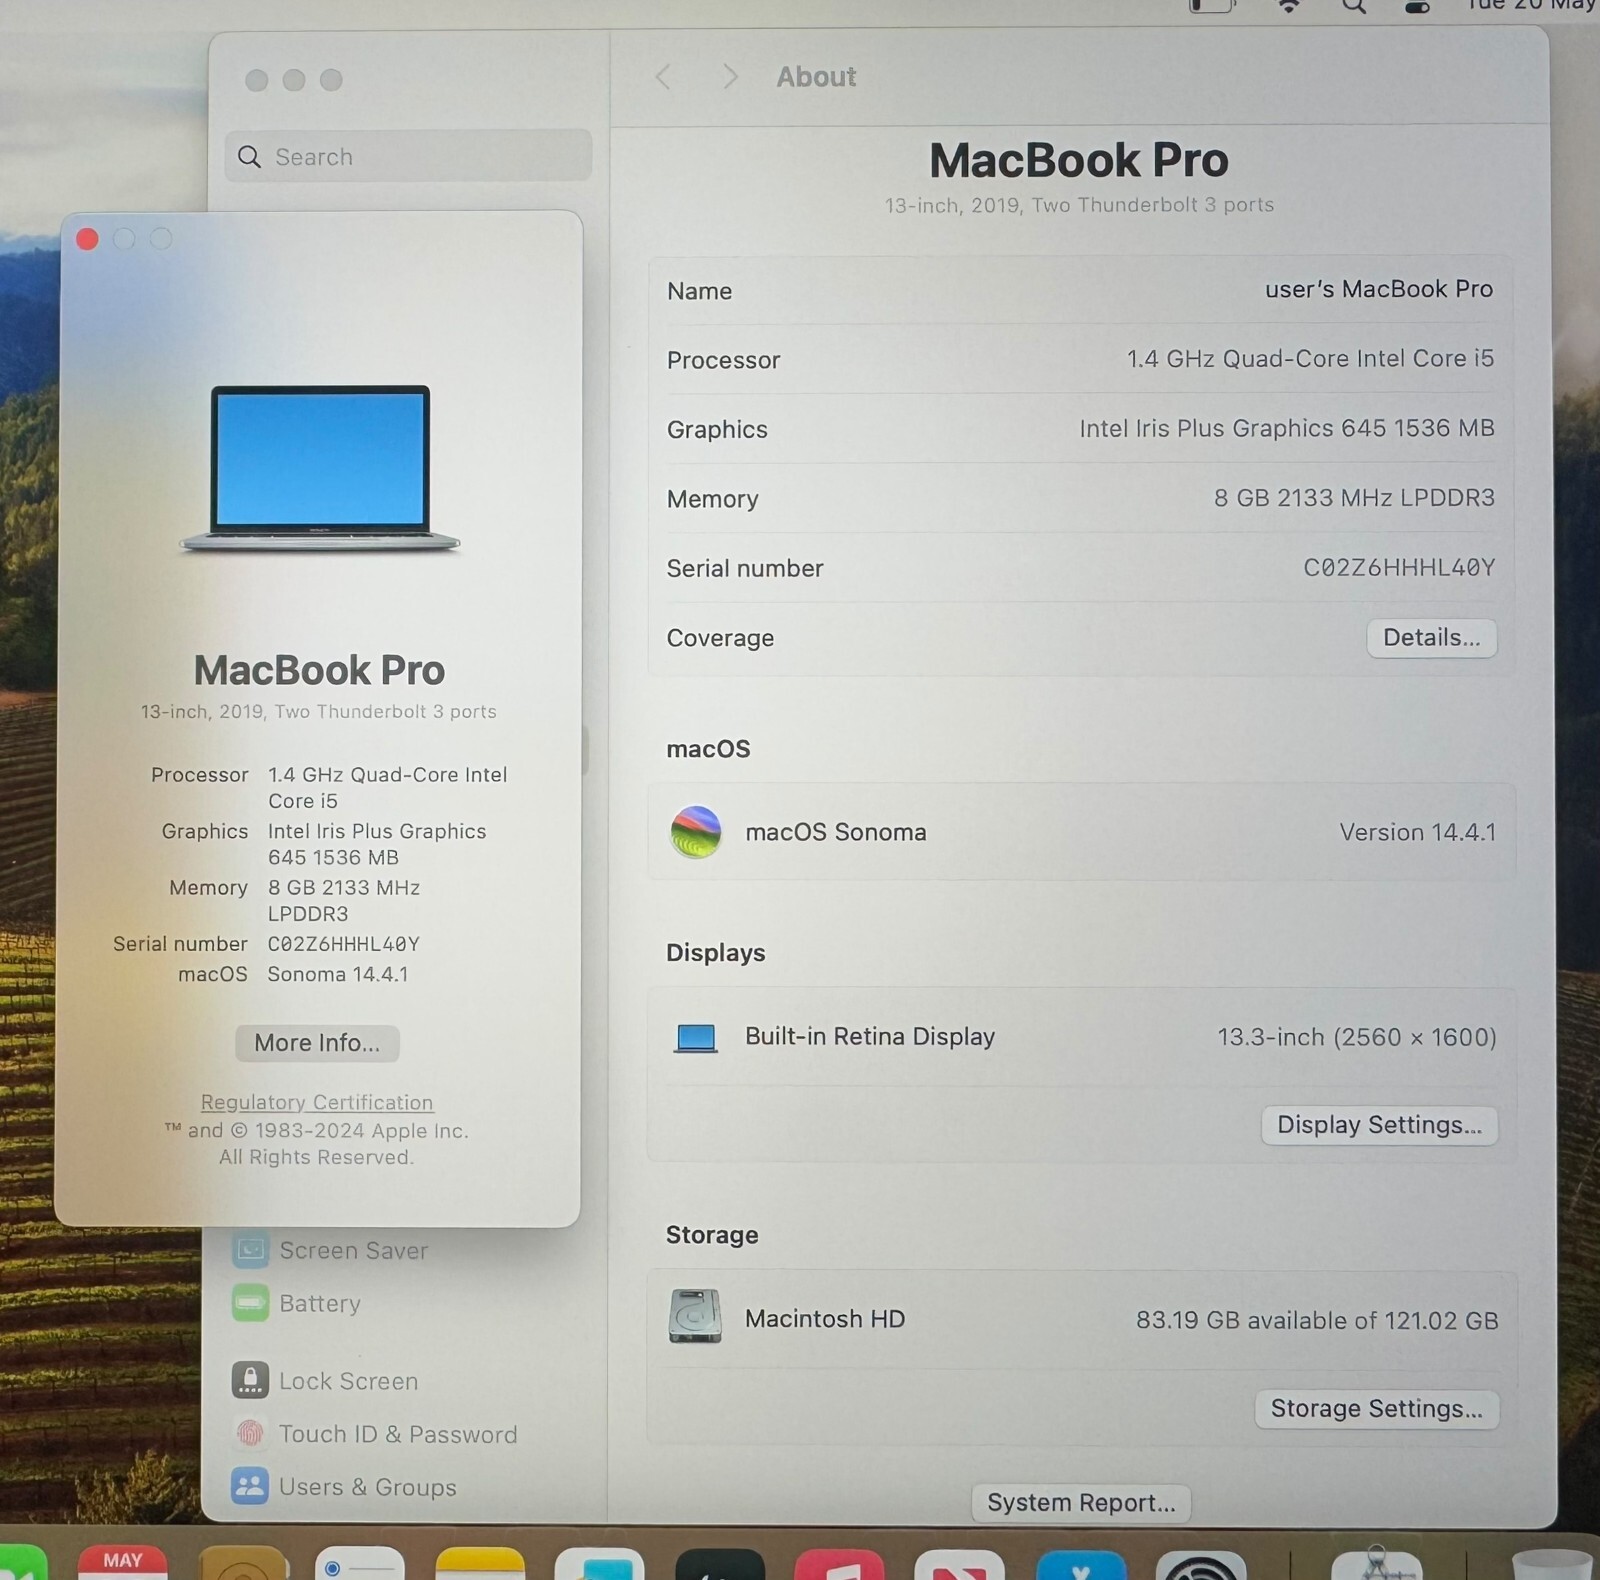Click the "Built-in Retina Display" label
The height and width of the screenshot is (1580, 1600).
(x=870, y=1037)
